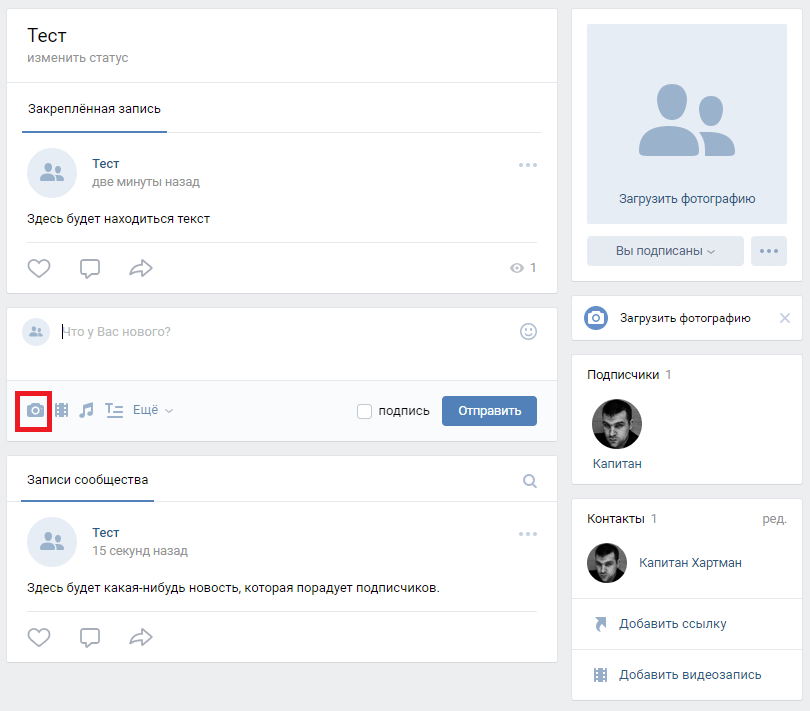Click the изменить статус link
This screenshot has height=711, width=810.
(78, 58)
